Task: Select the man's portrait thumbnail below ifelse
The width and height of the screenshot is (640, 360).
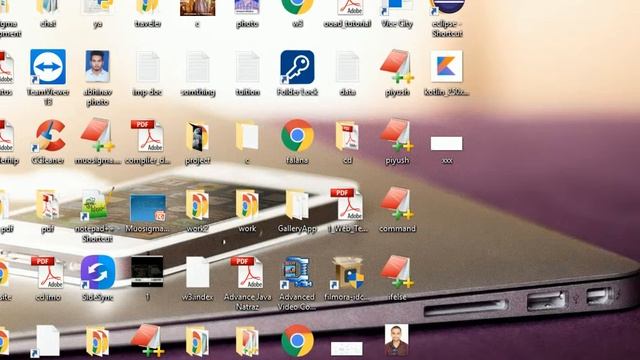Action: pyautogui.click(x=396, y=340)
